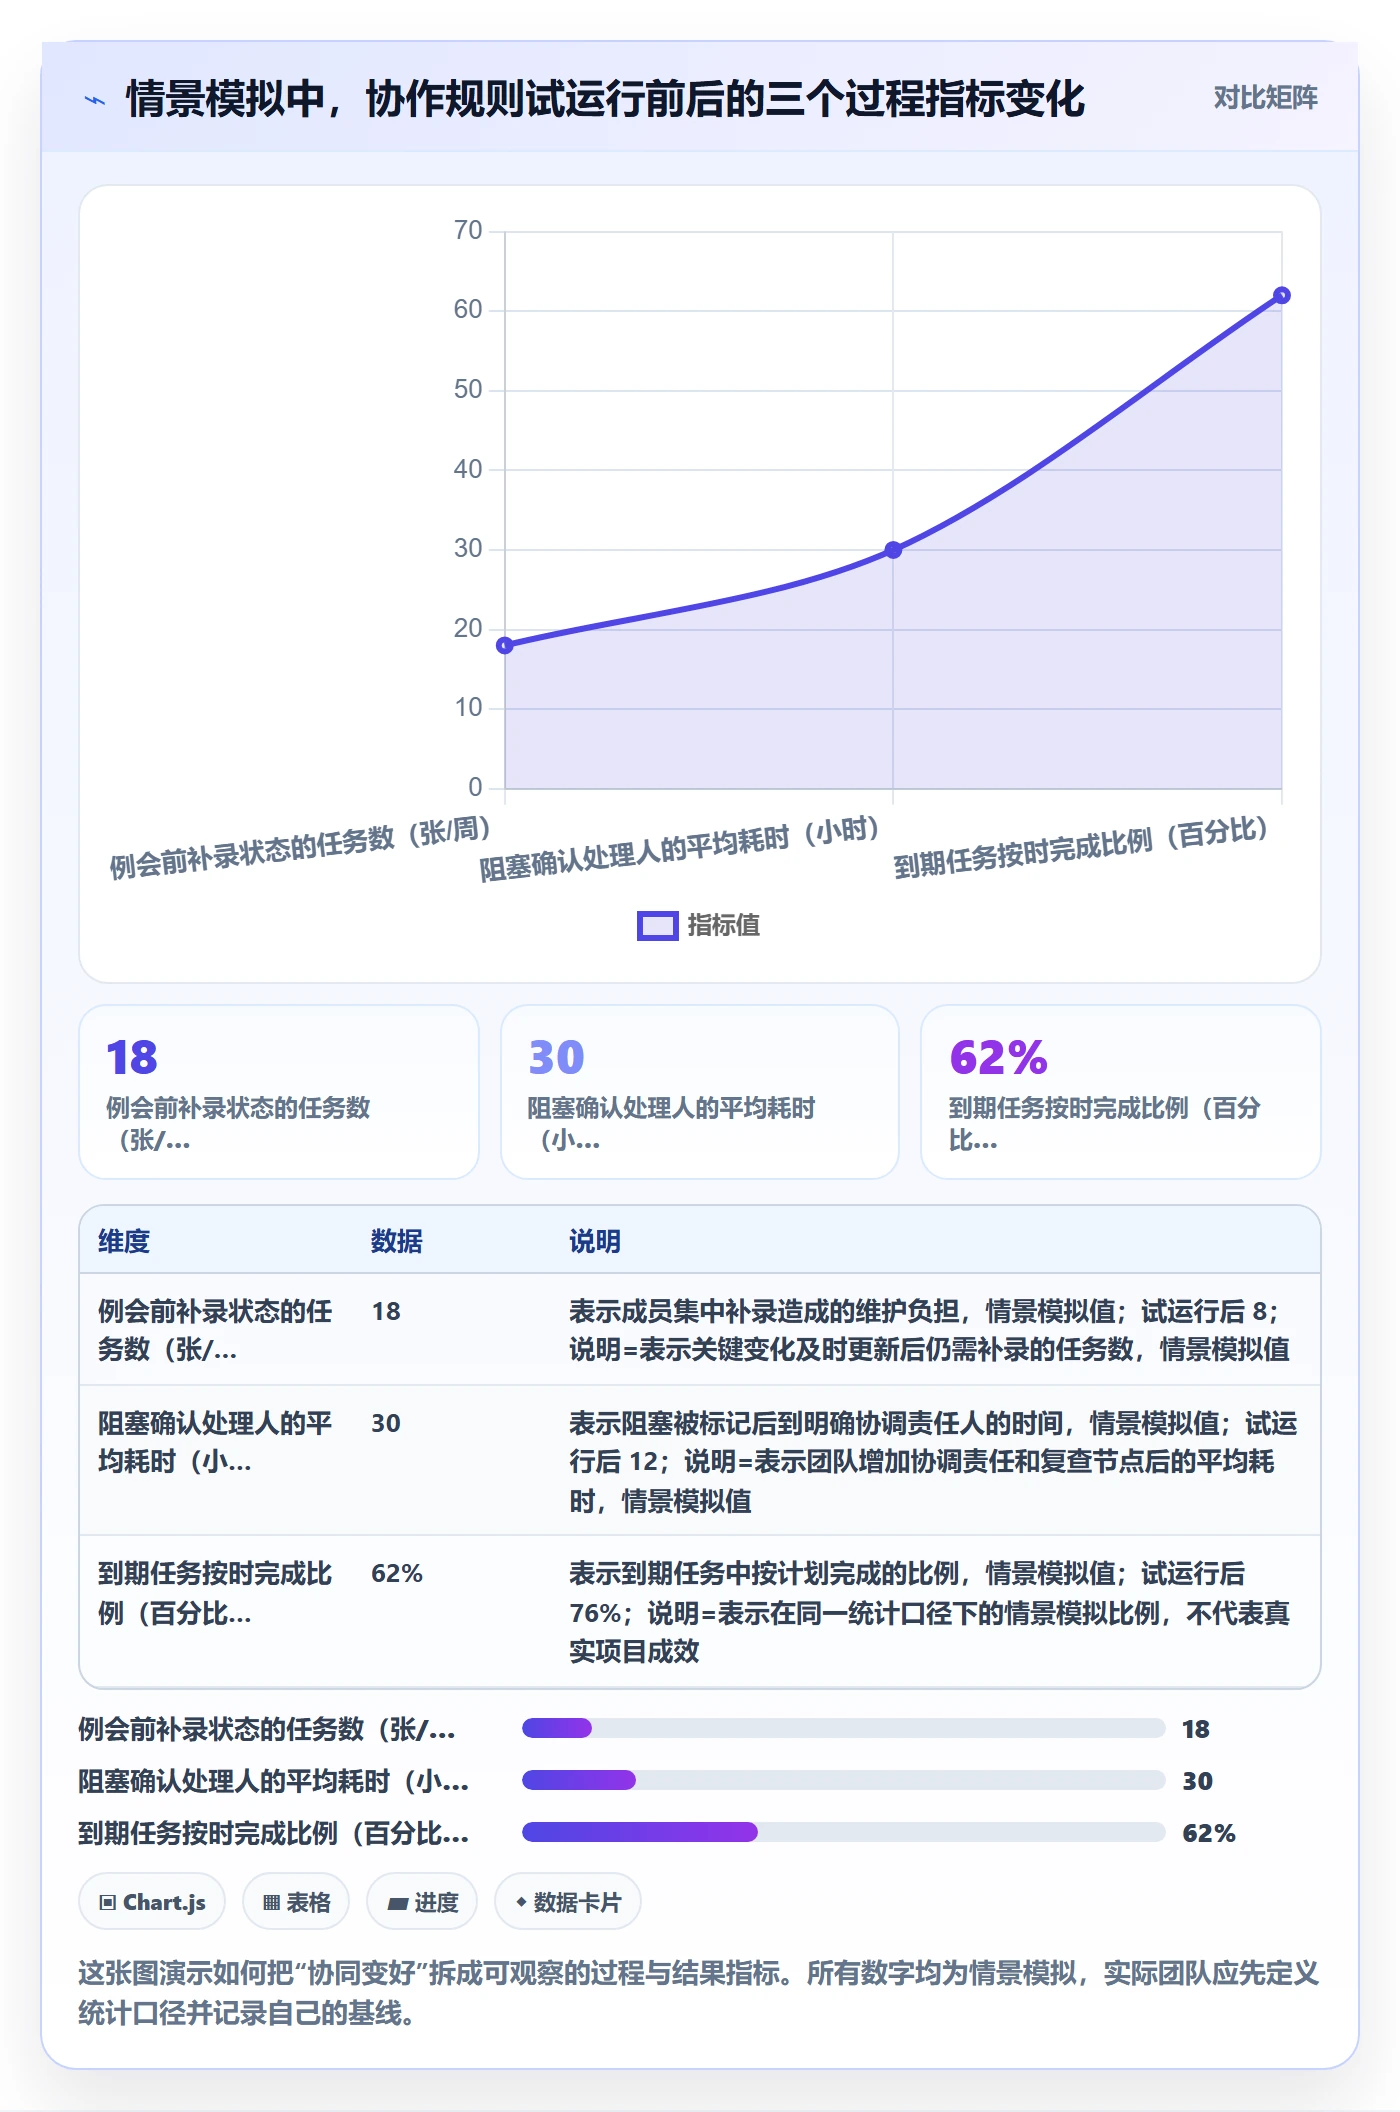The width and height of the screenshot is (1400, 2112).
Task: Select the chart data point at value 30
Action: tap(893, 550)
